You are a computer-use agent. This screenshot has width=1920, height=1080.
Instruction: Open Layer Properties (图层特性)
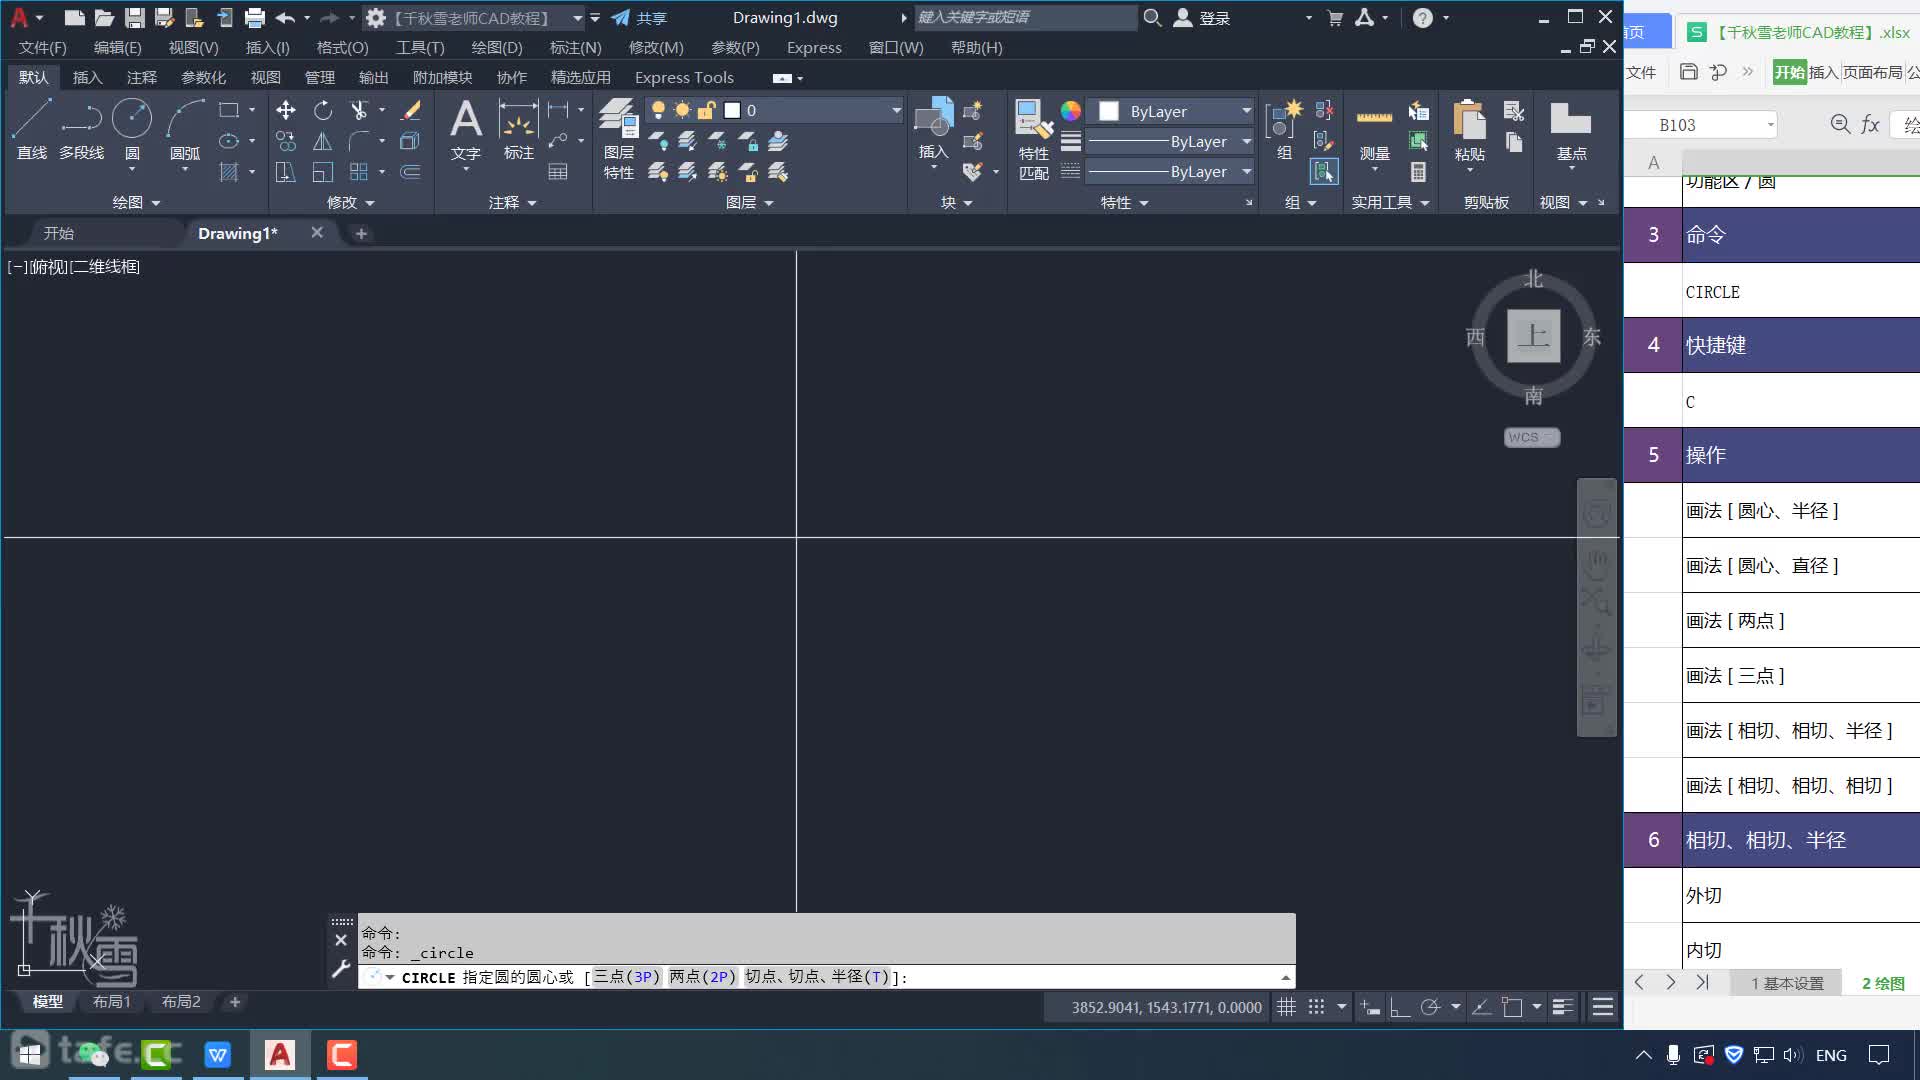pos(619,140)
